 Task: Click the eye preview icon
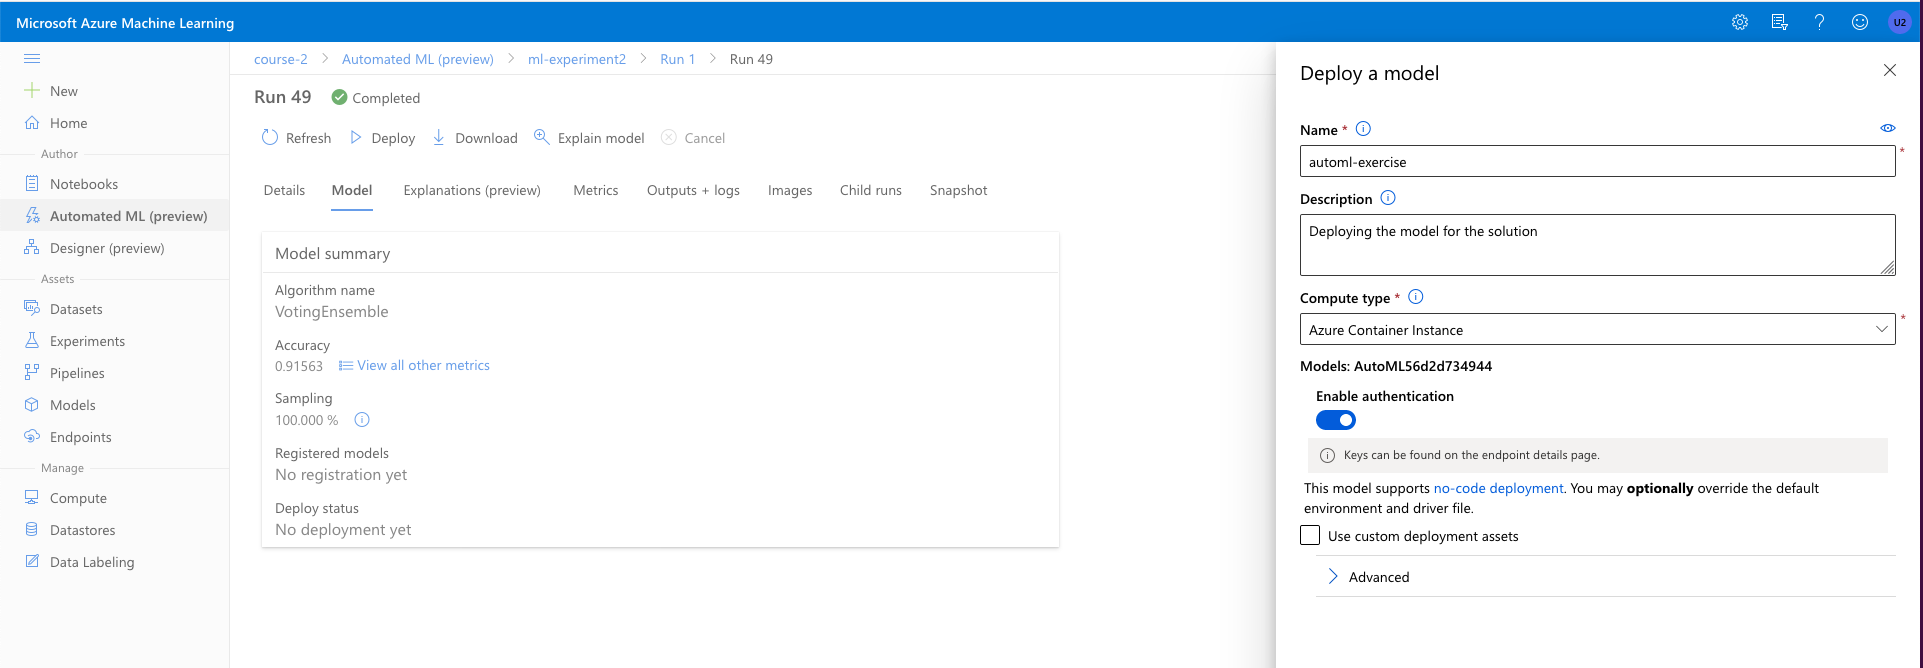click(x=1887, y=128)
